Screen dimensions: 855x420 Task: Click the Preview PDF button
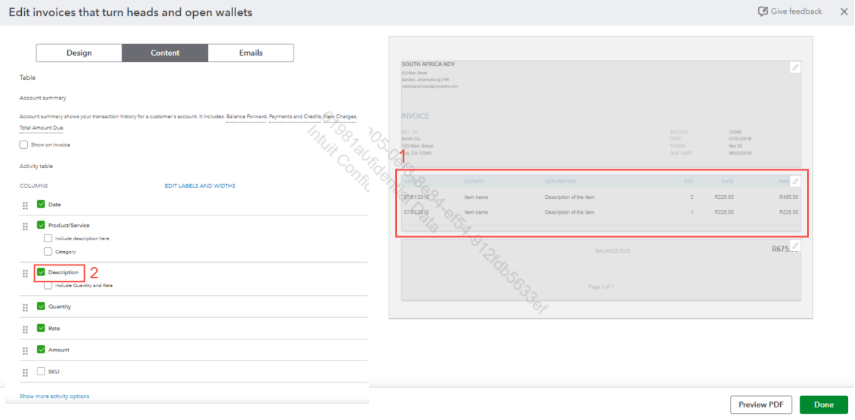[761, 405]
